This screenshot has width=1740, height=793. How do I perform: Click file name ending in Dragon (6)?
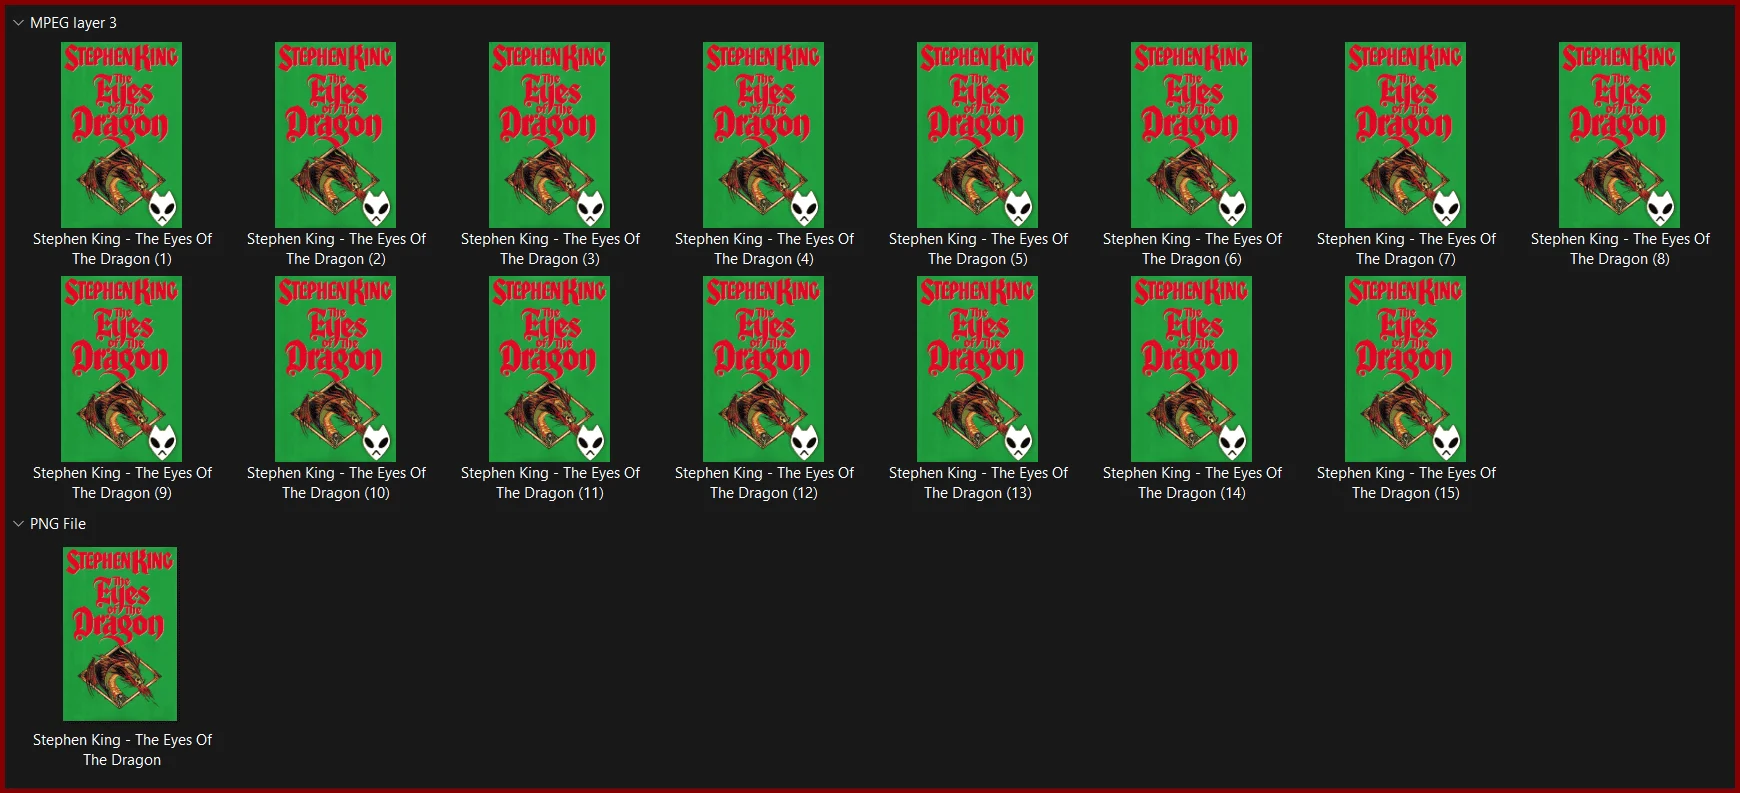[1192, 249]
